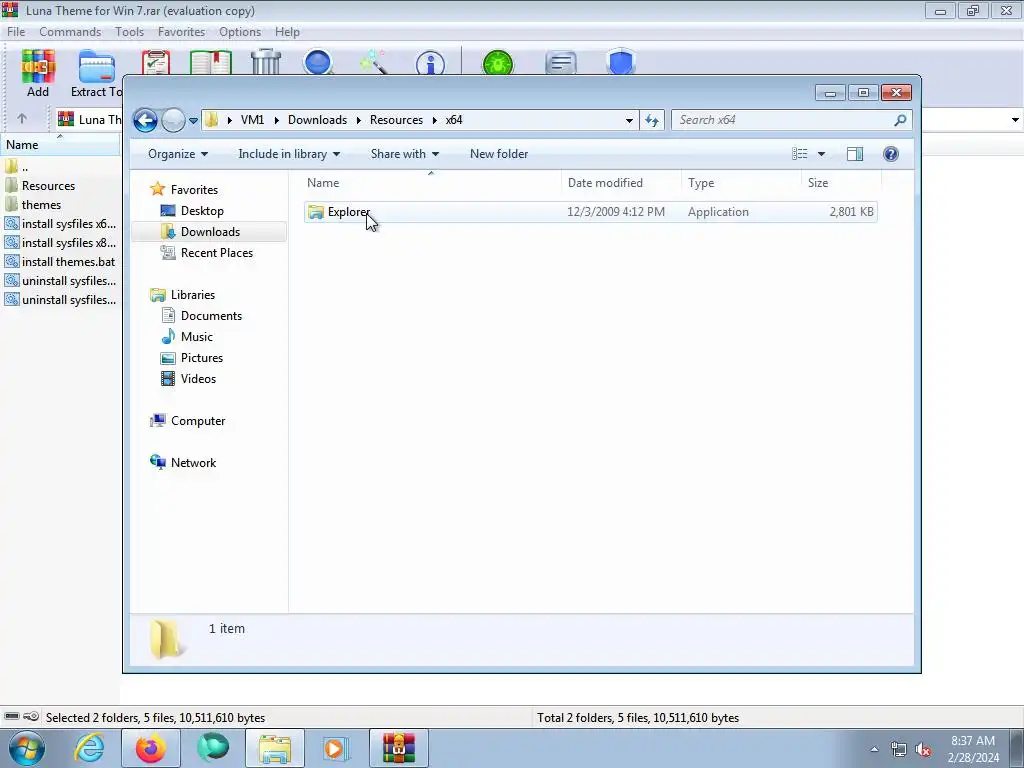The width and height of the screenshot is (1024, 768).
Task: Click the Search x64 input field
Action: coord(784,120)
